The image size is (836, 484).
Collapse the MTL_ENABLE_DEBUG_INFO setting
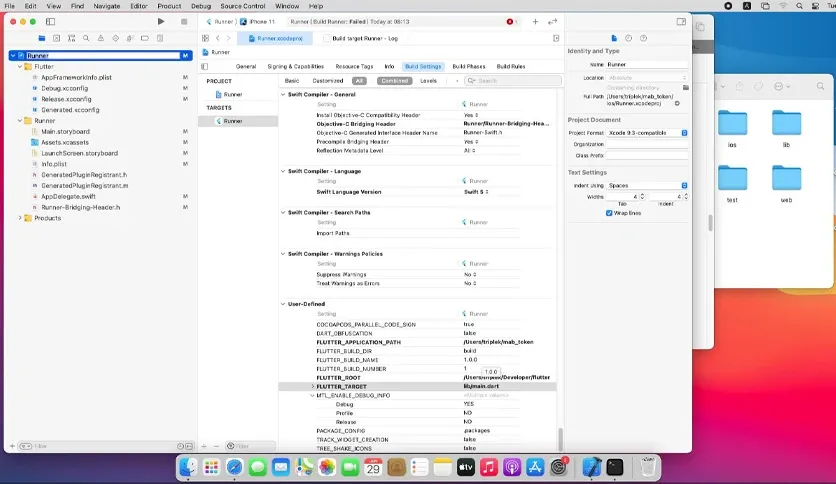click(312, 396)
